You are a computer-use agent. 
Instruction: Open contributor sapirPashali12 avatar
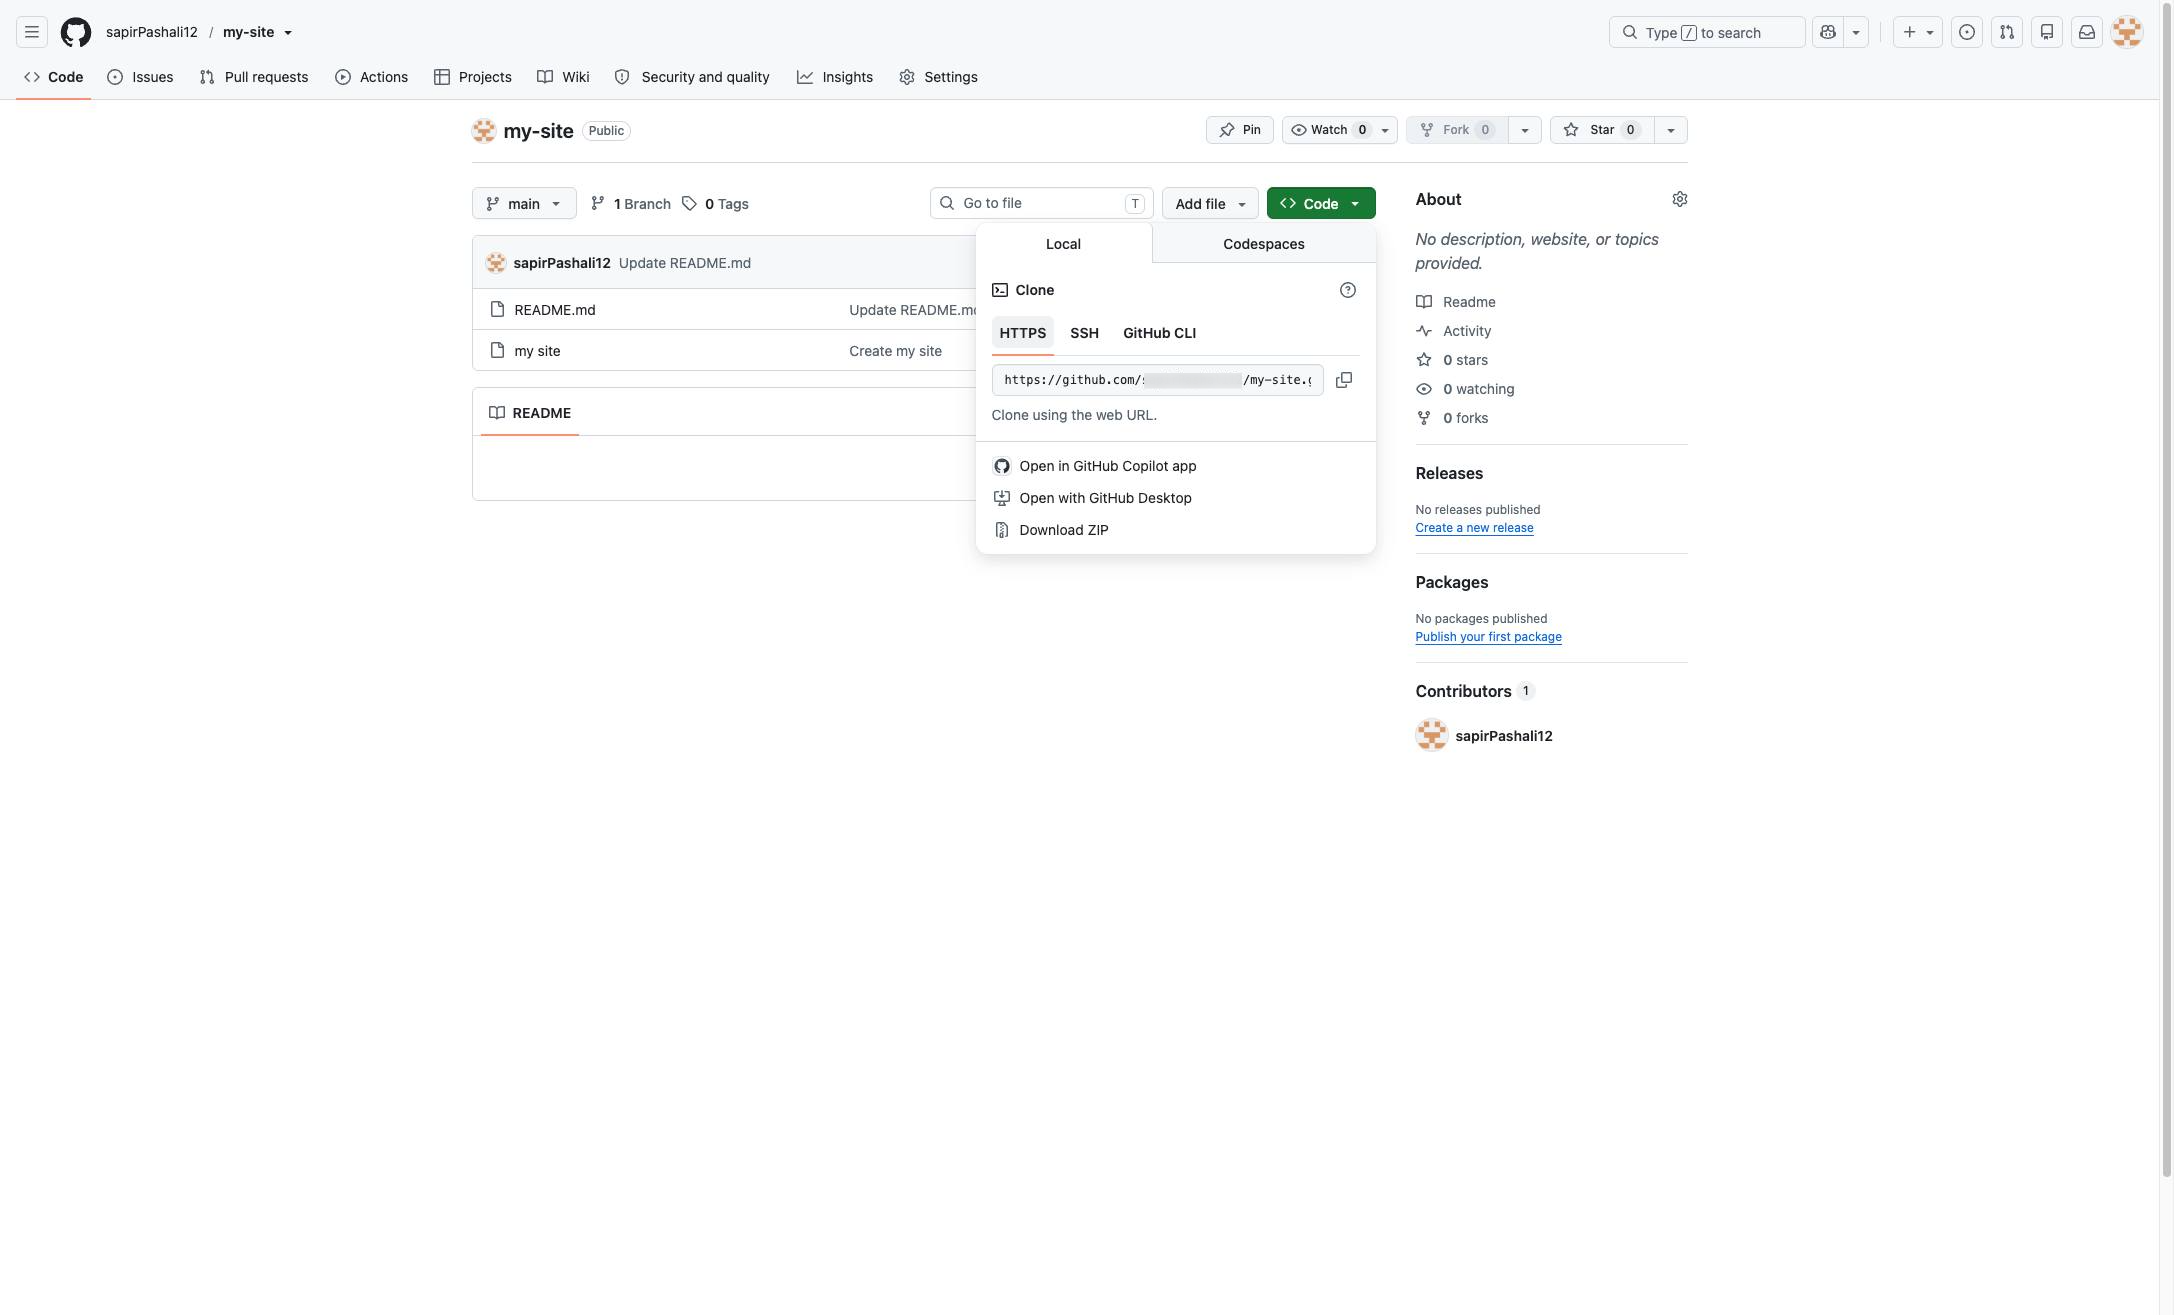coord(1432,735)
